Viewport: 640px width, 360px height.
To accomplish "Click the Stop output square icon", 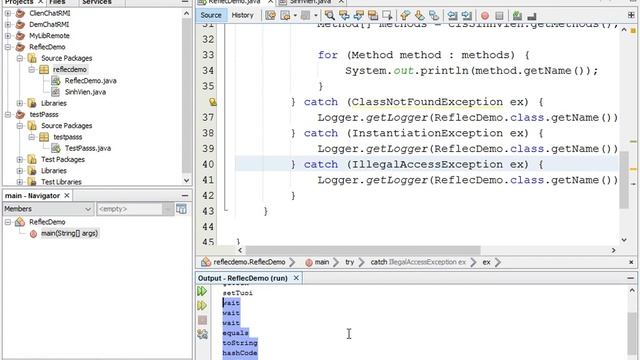I will pyautogui.click(x=202, y=320).
